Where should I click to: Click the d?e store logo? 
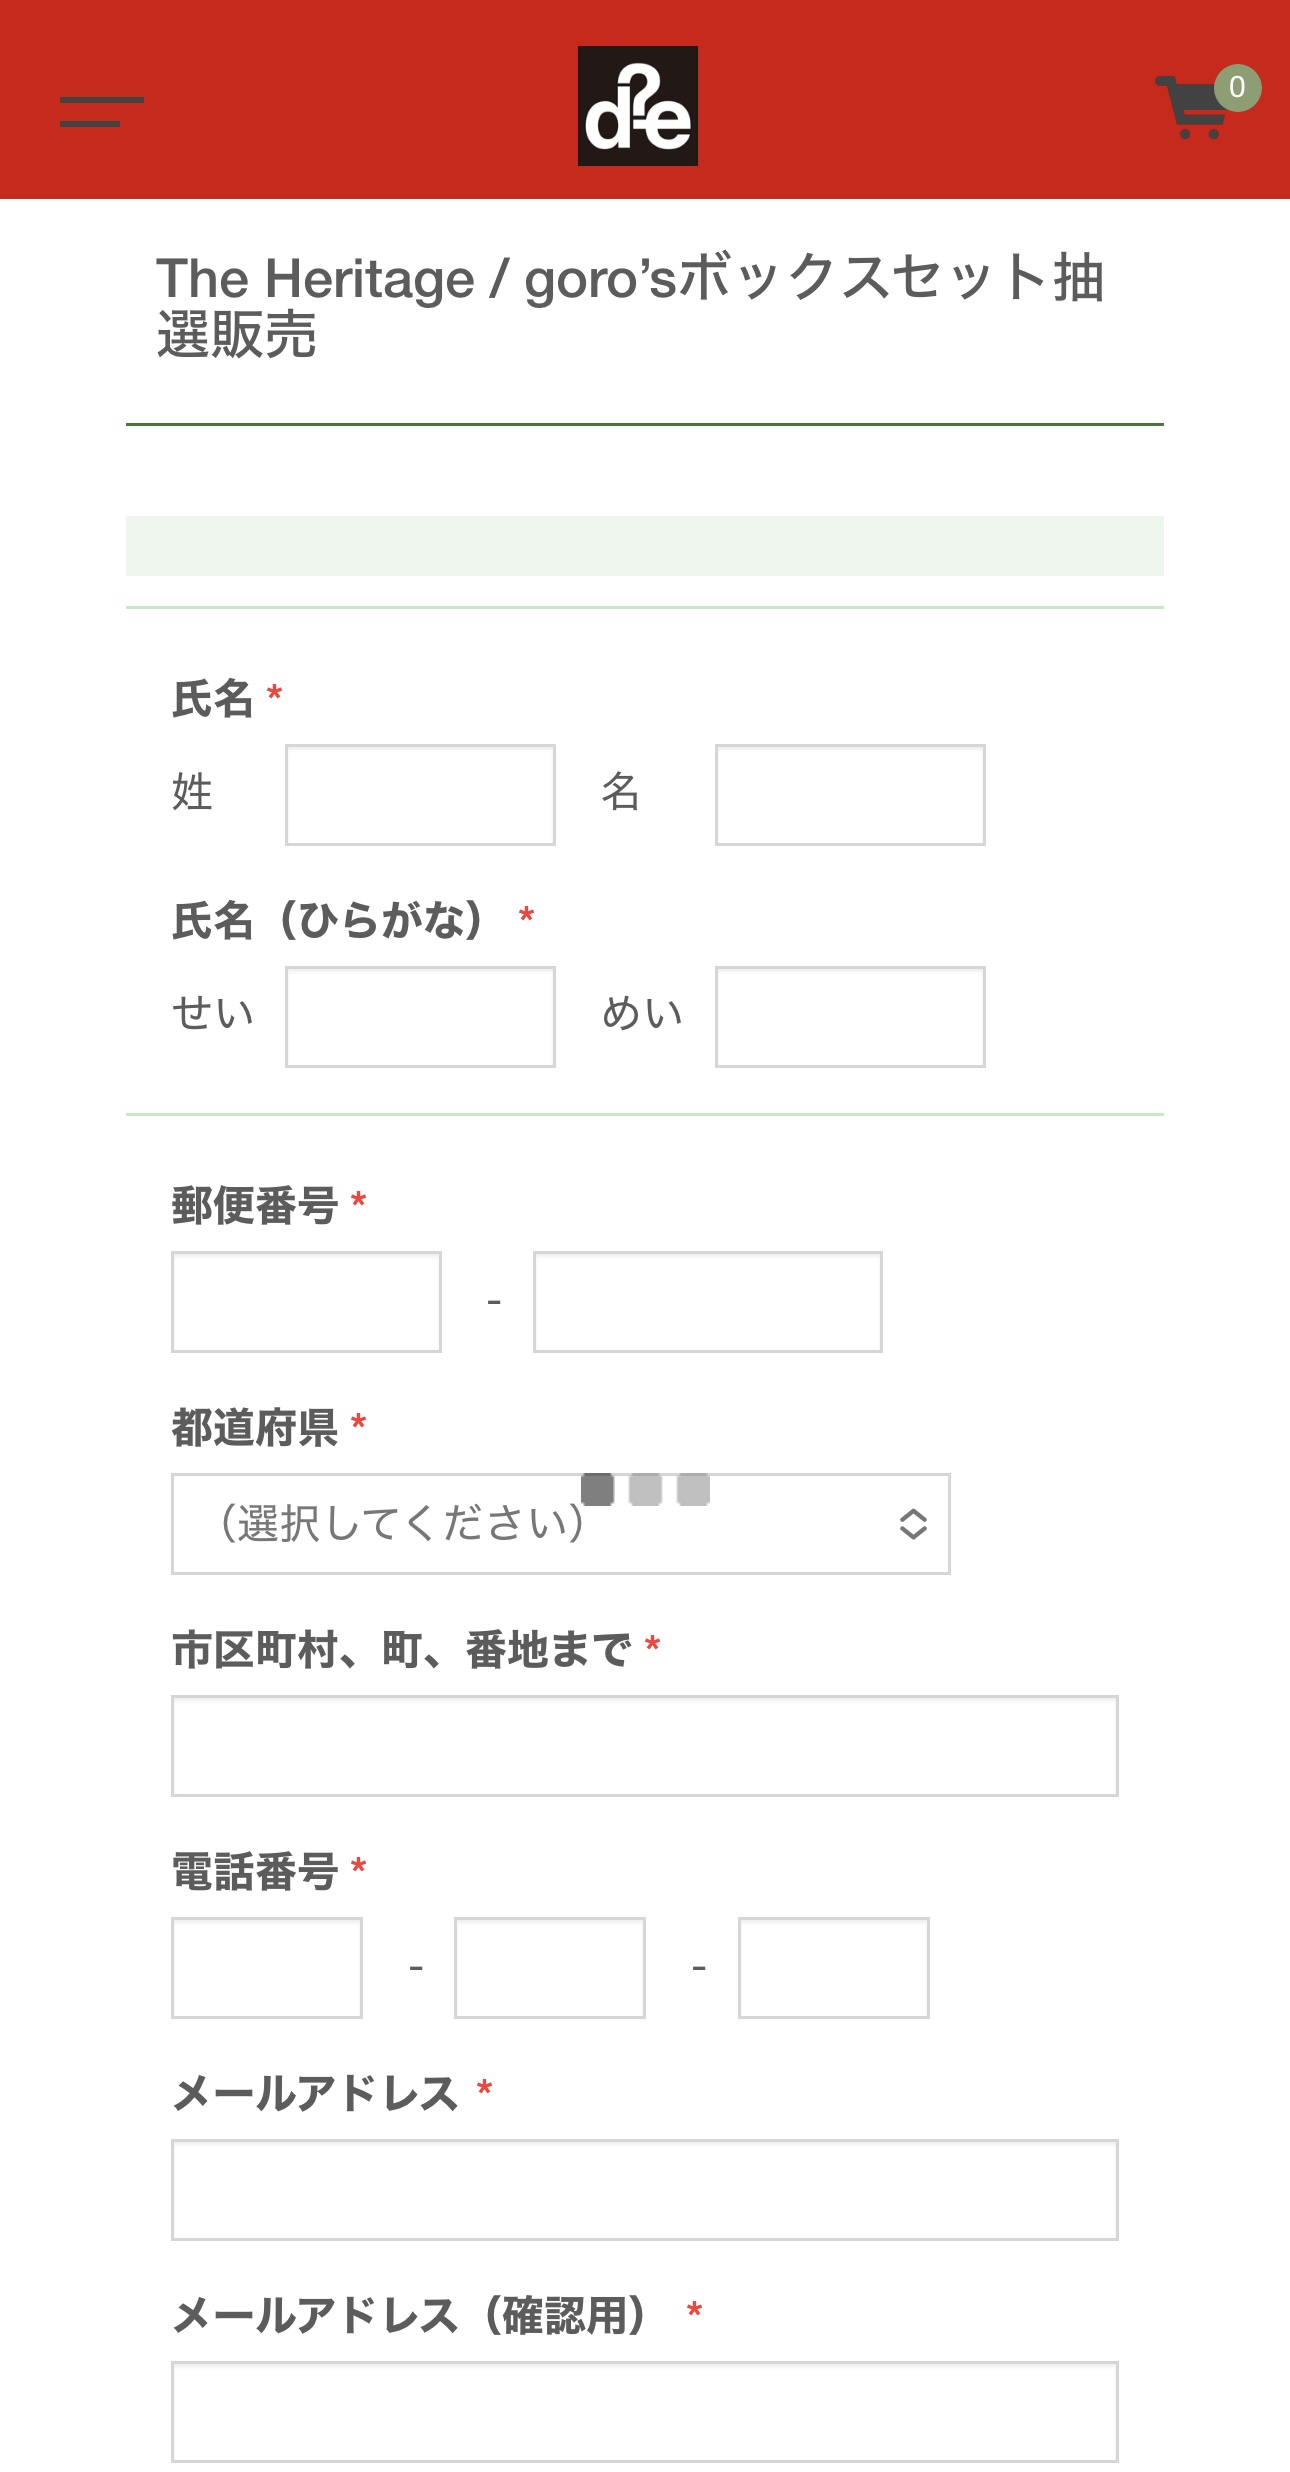click(637, 106)
